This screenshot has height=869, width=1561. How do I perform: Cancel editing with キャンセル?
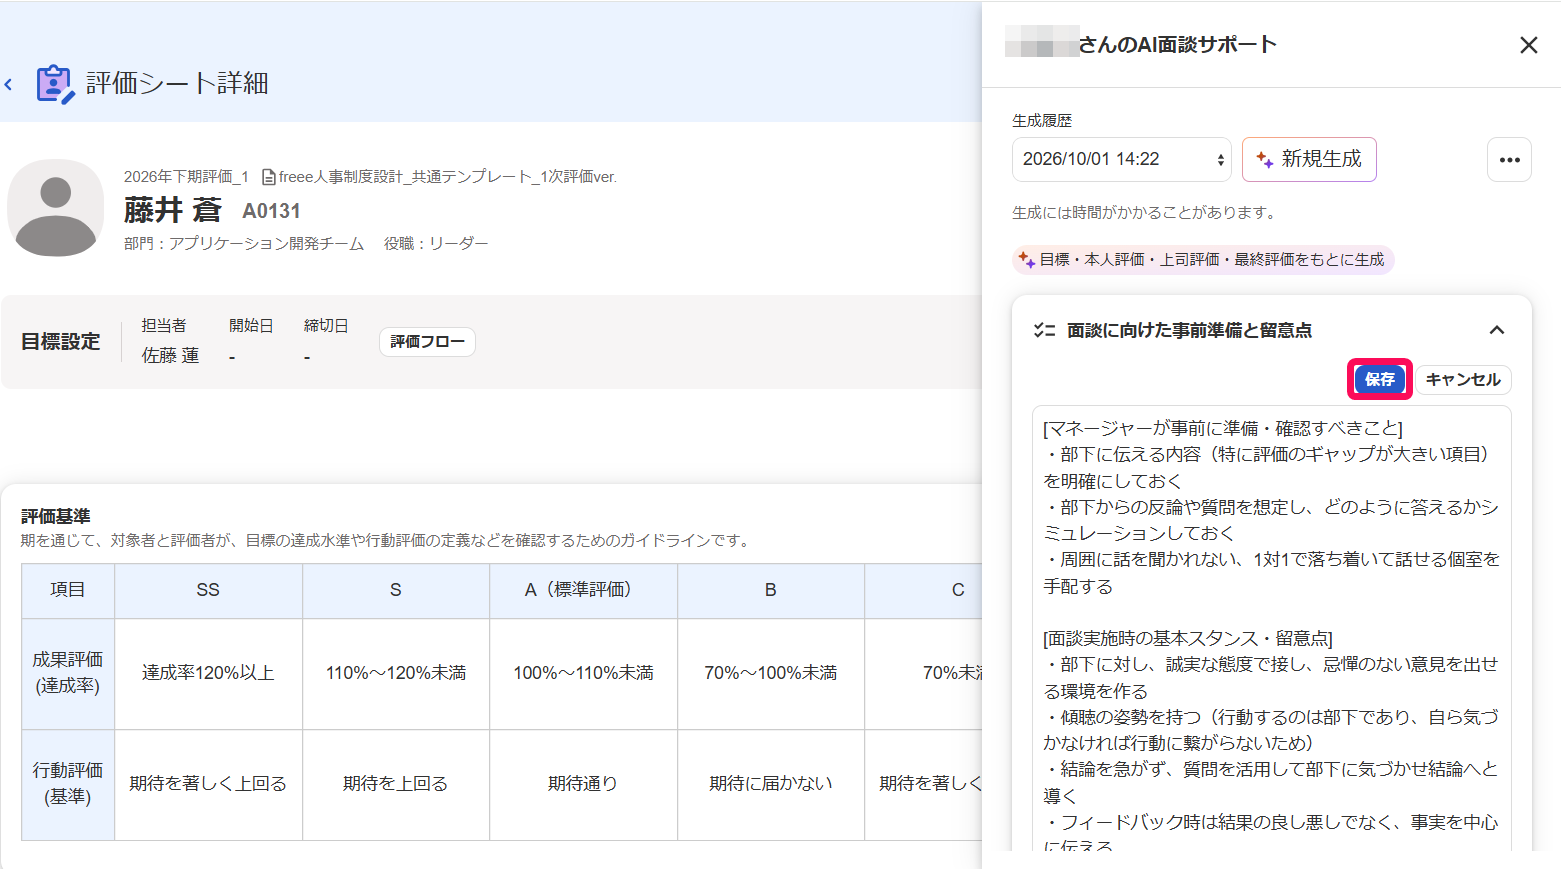point(1463,379)
